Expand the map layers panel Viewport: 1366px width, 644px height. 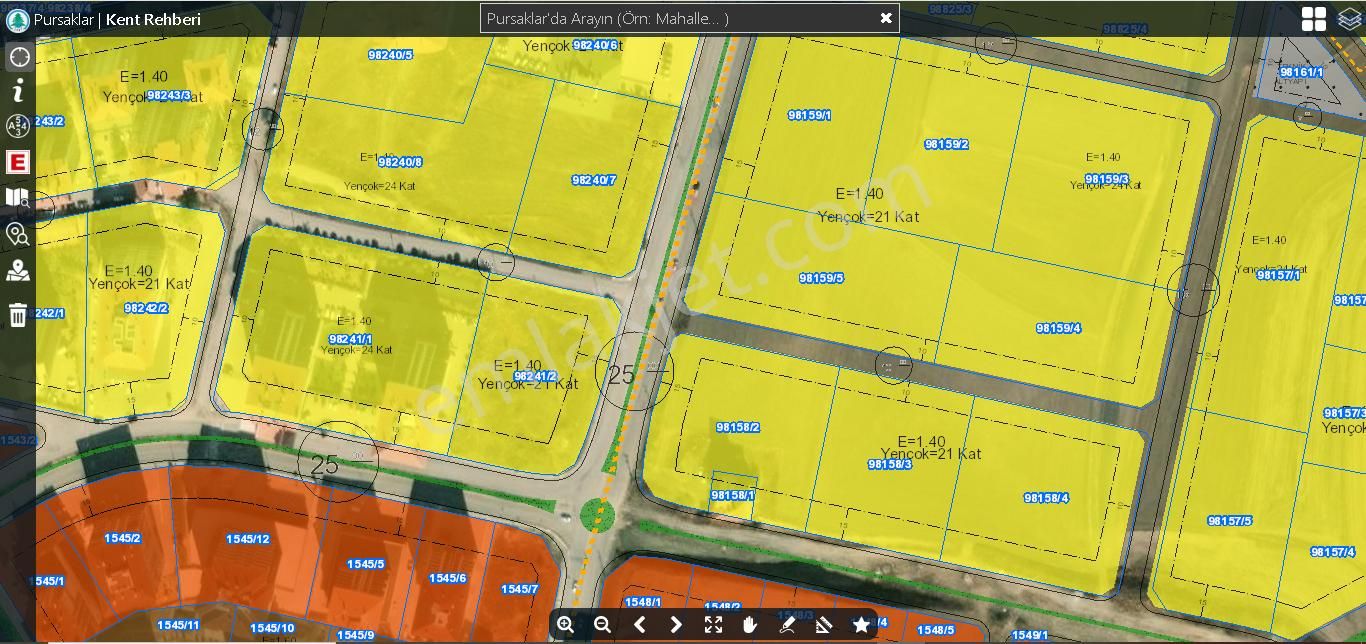coord(1349,19)
